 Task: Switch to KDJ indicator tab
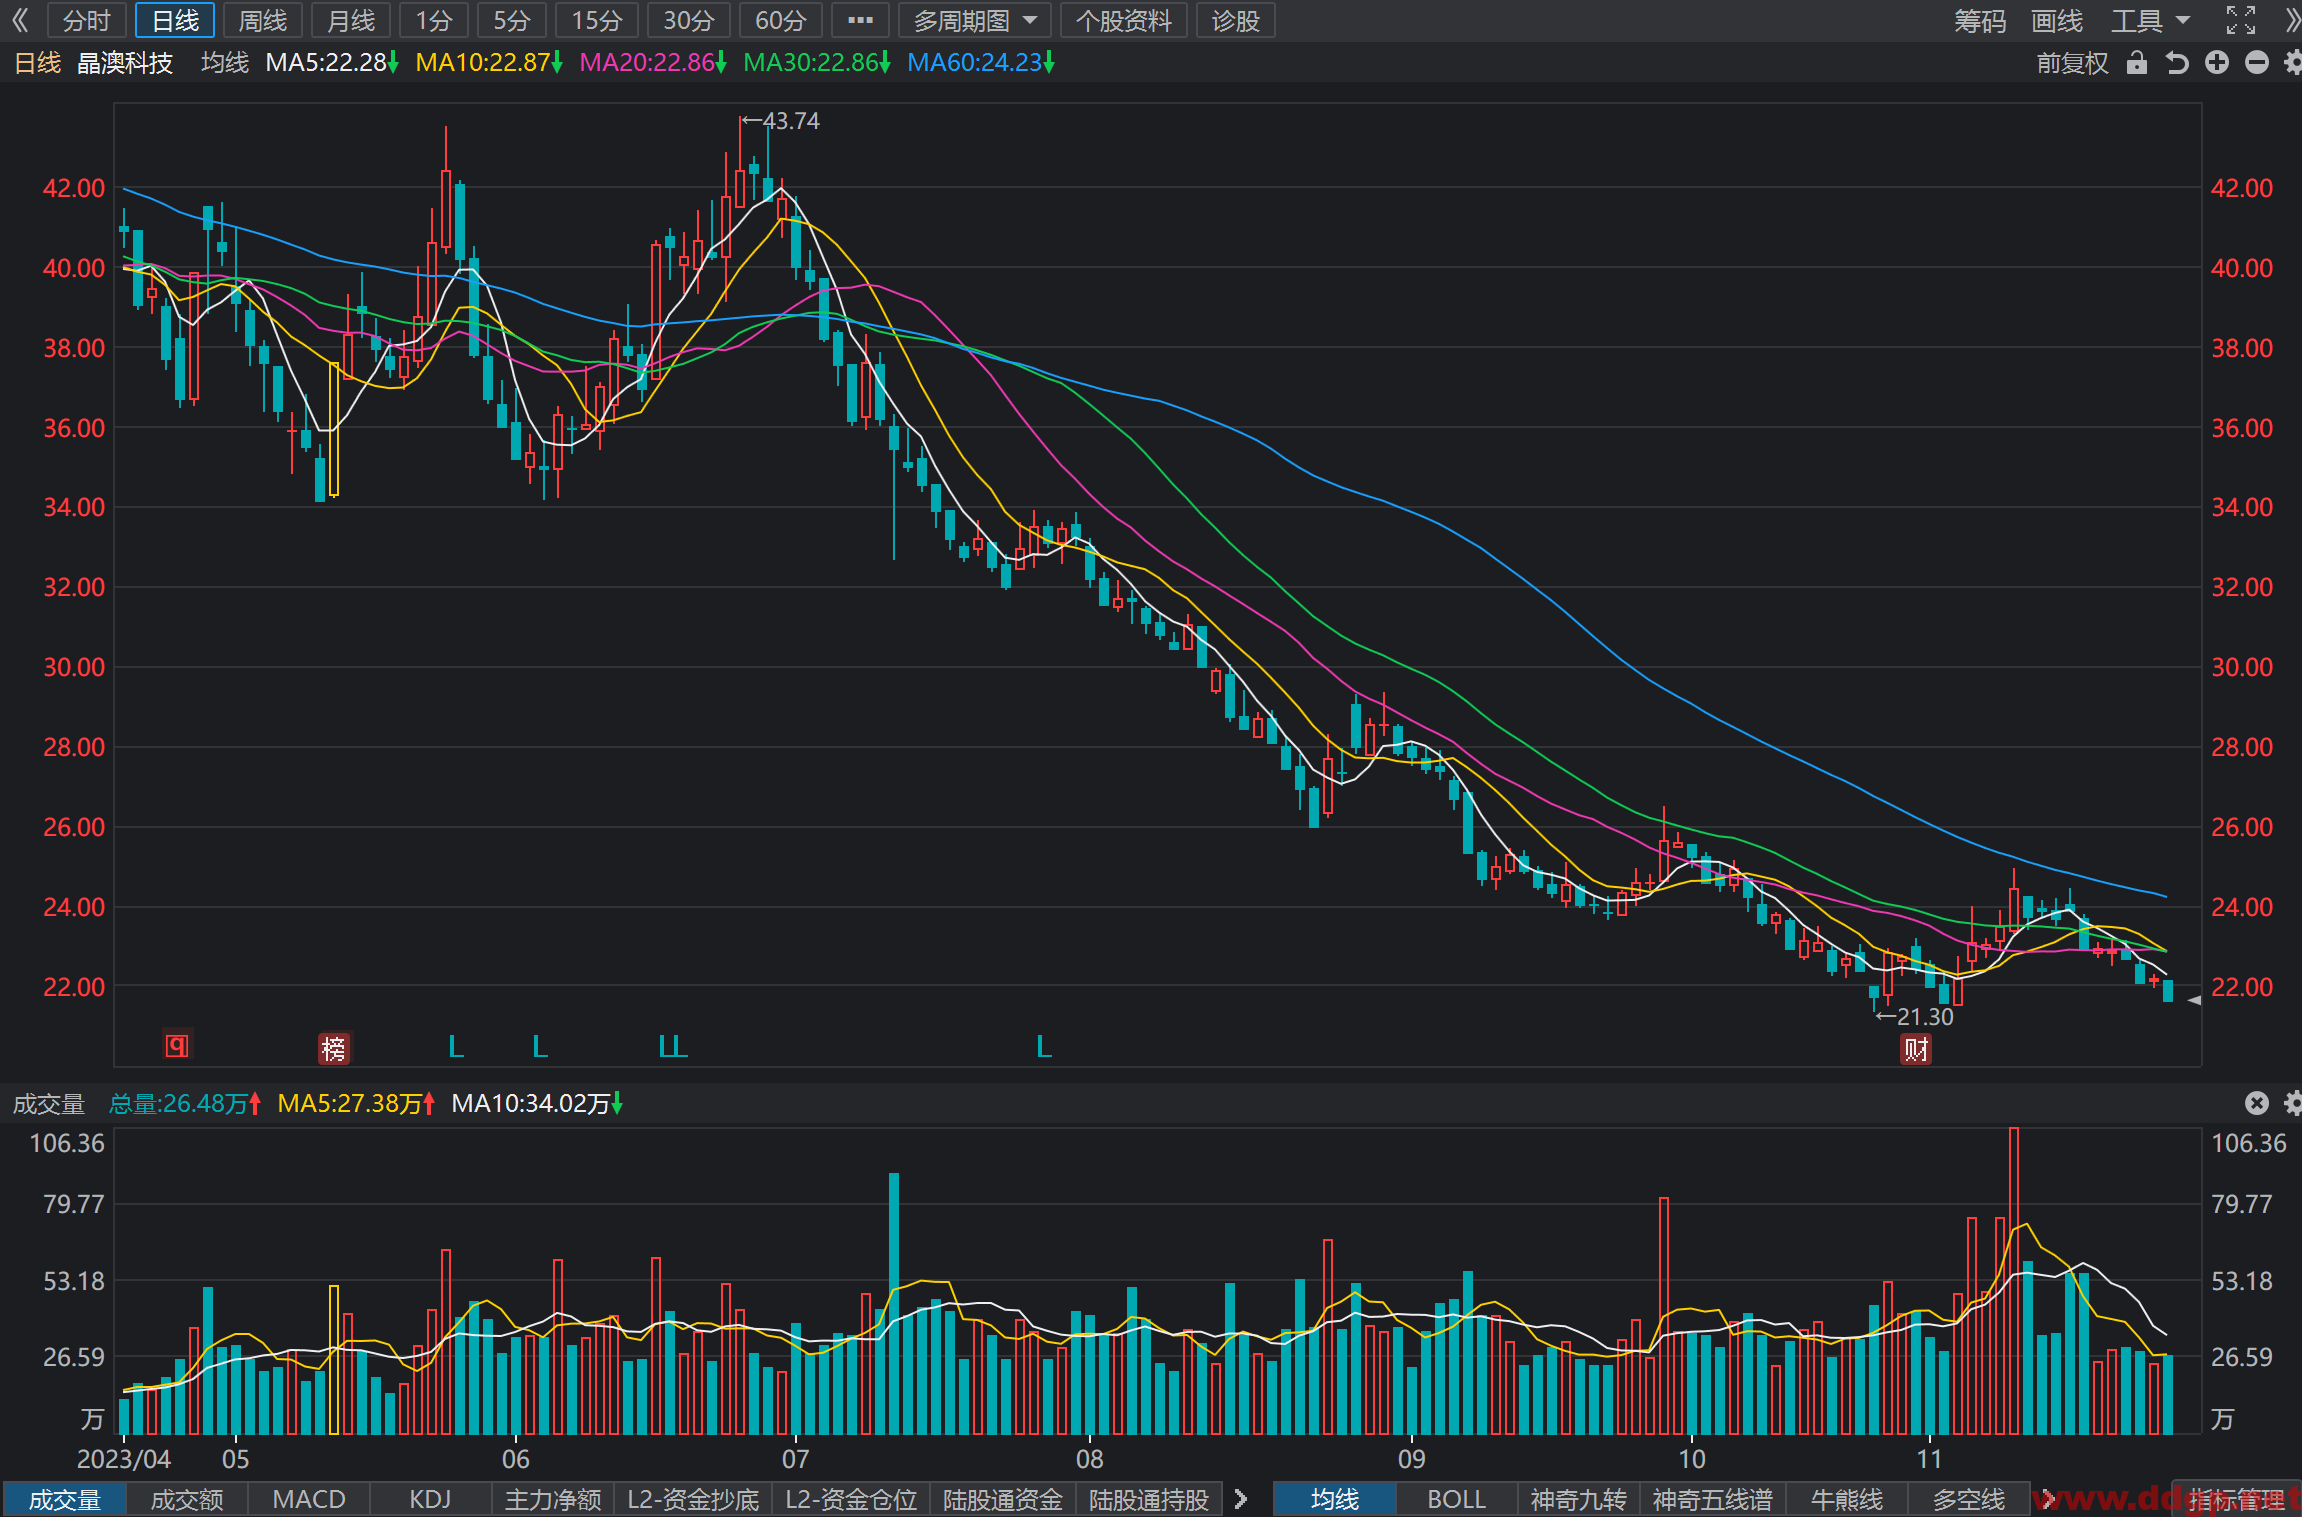(430, 1499)
